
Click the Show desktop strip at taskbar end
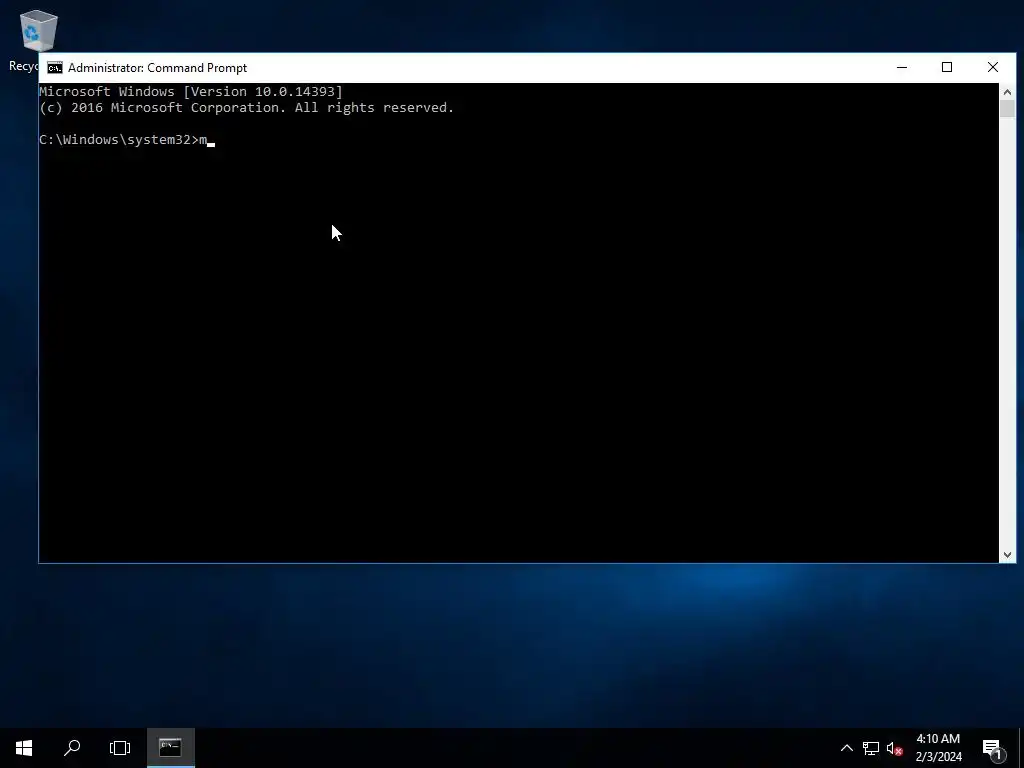pyautogui.click(x=1021, y=748)
